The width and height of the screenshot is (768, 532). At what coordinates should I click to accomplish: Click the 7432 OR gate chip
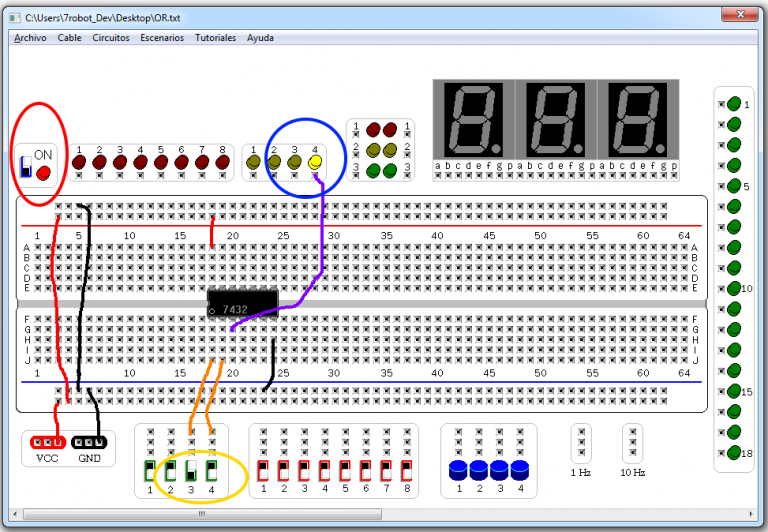pyautogui.click(x=242, y=303)
